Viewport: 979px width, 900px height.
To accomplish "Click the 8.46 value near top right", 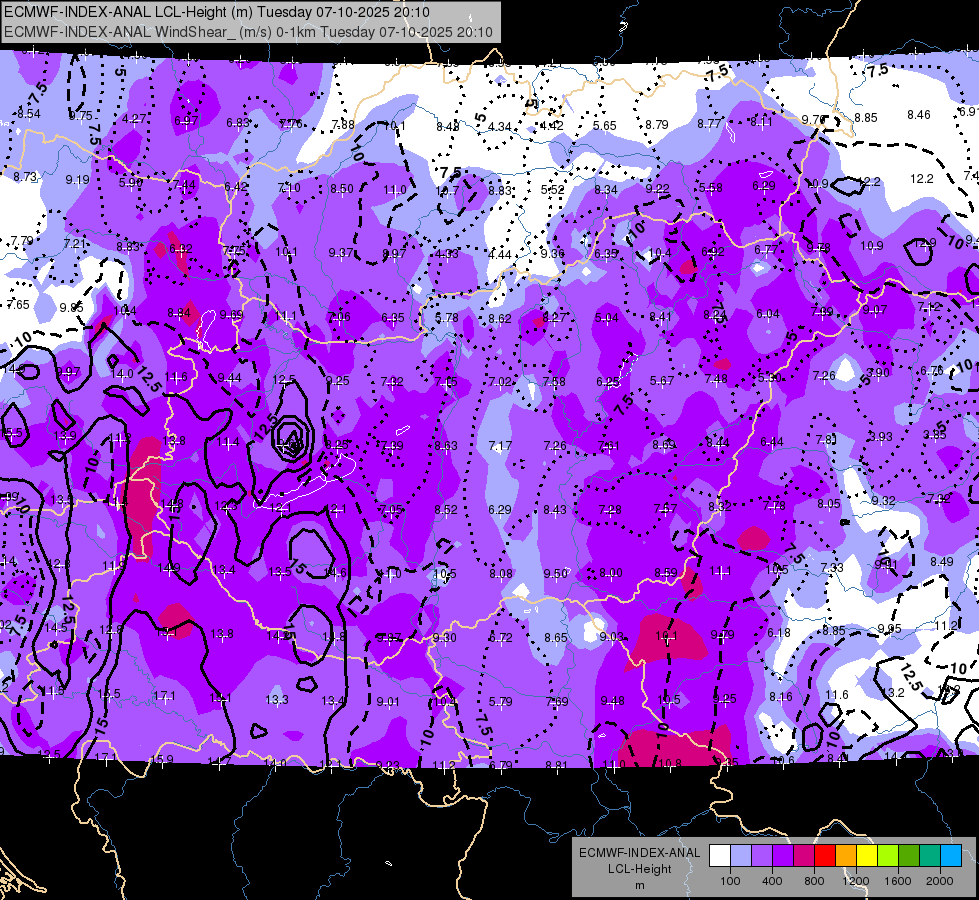I will [918, 114].
